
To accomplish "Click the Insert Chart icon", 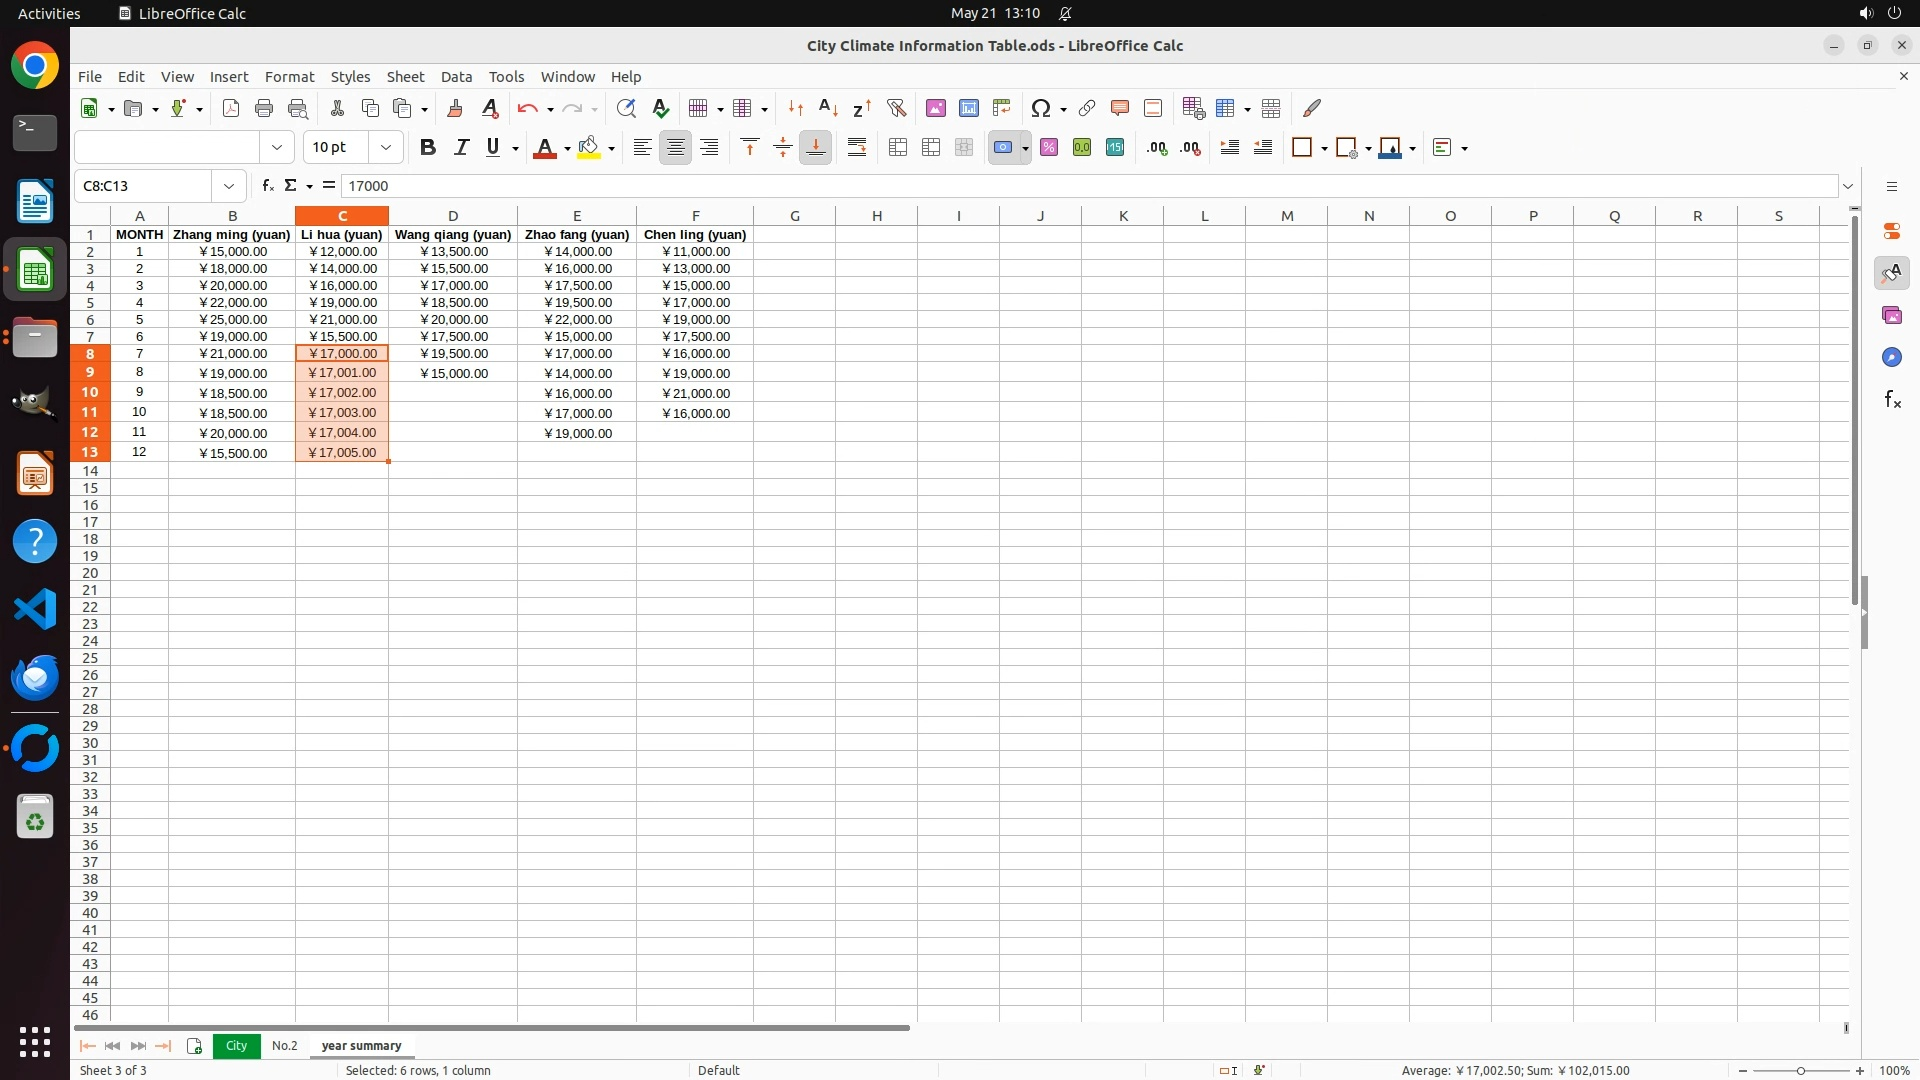I will pos(968,108).
